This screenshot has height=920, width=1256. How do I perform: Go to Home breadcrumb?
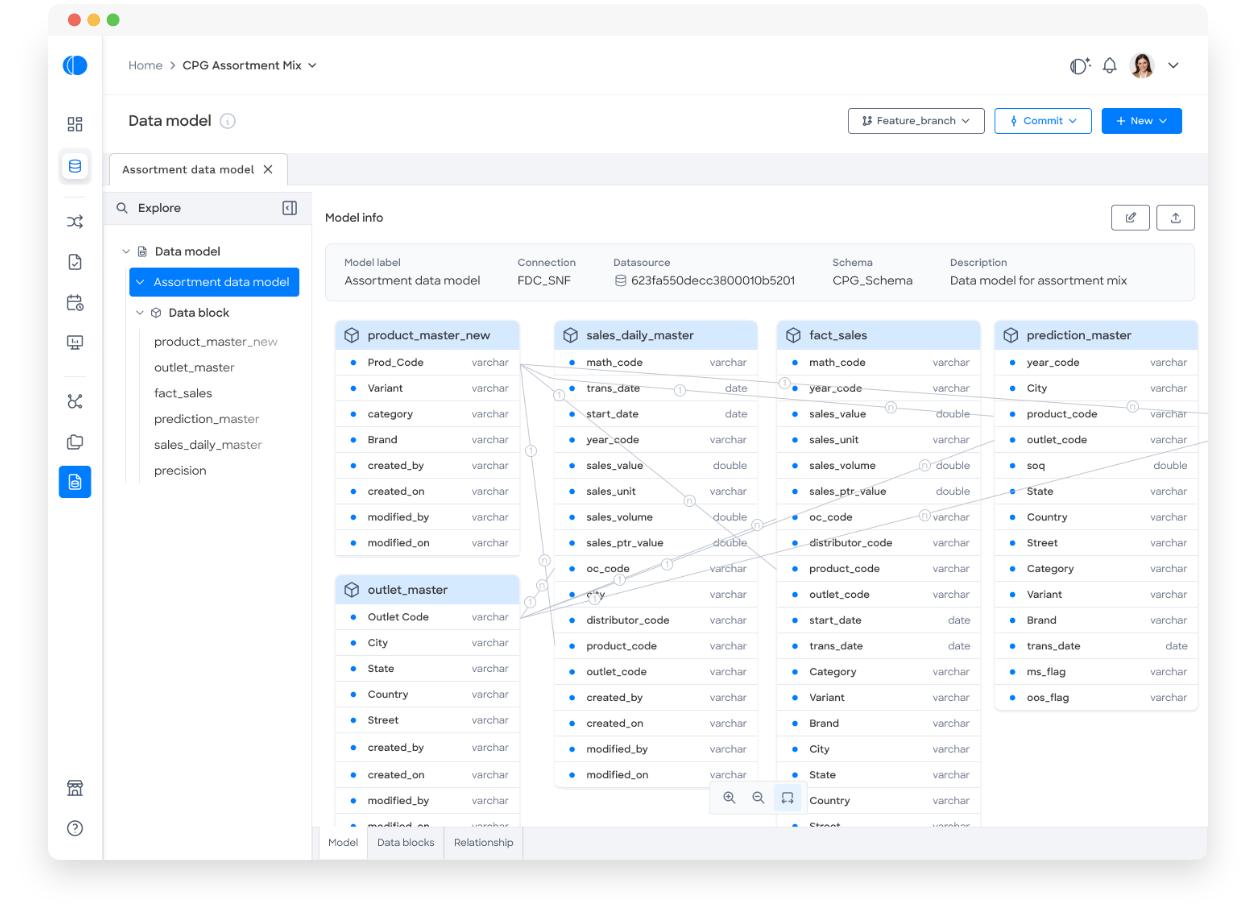pyautogui.click(x=145, y=65)
